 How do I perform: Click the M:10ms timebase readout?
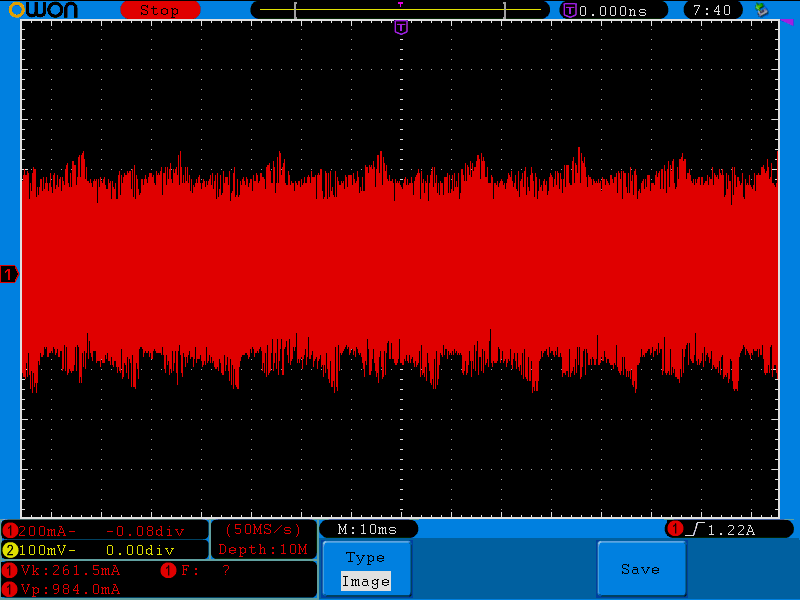click(368, 530)
